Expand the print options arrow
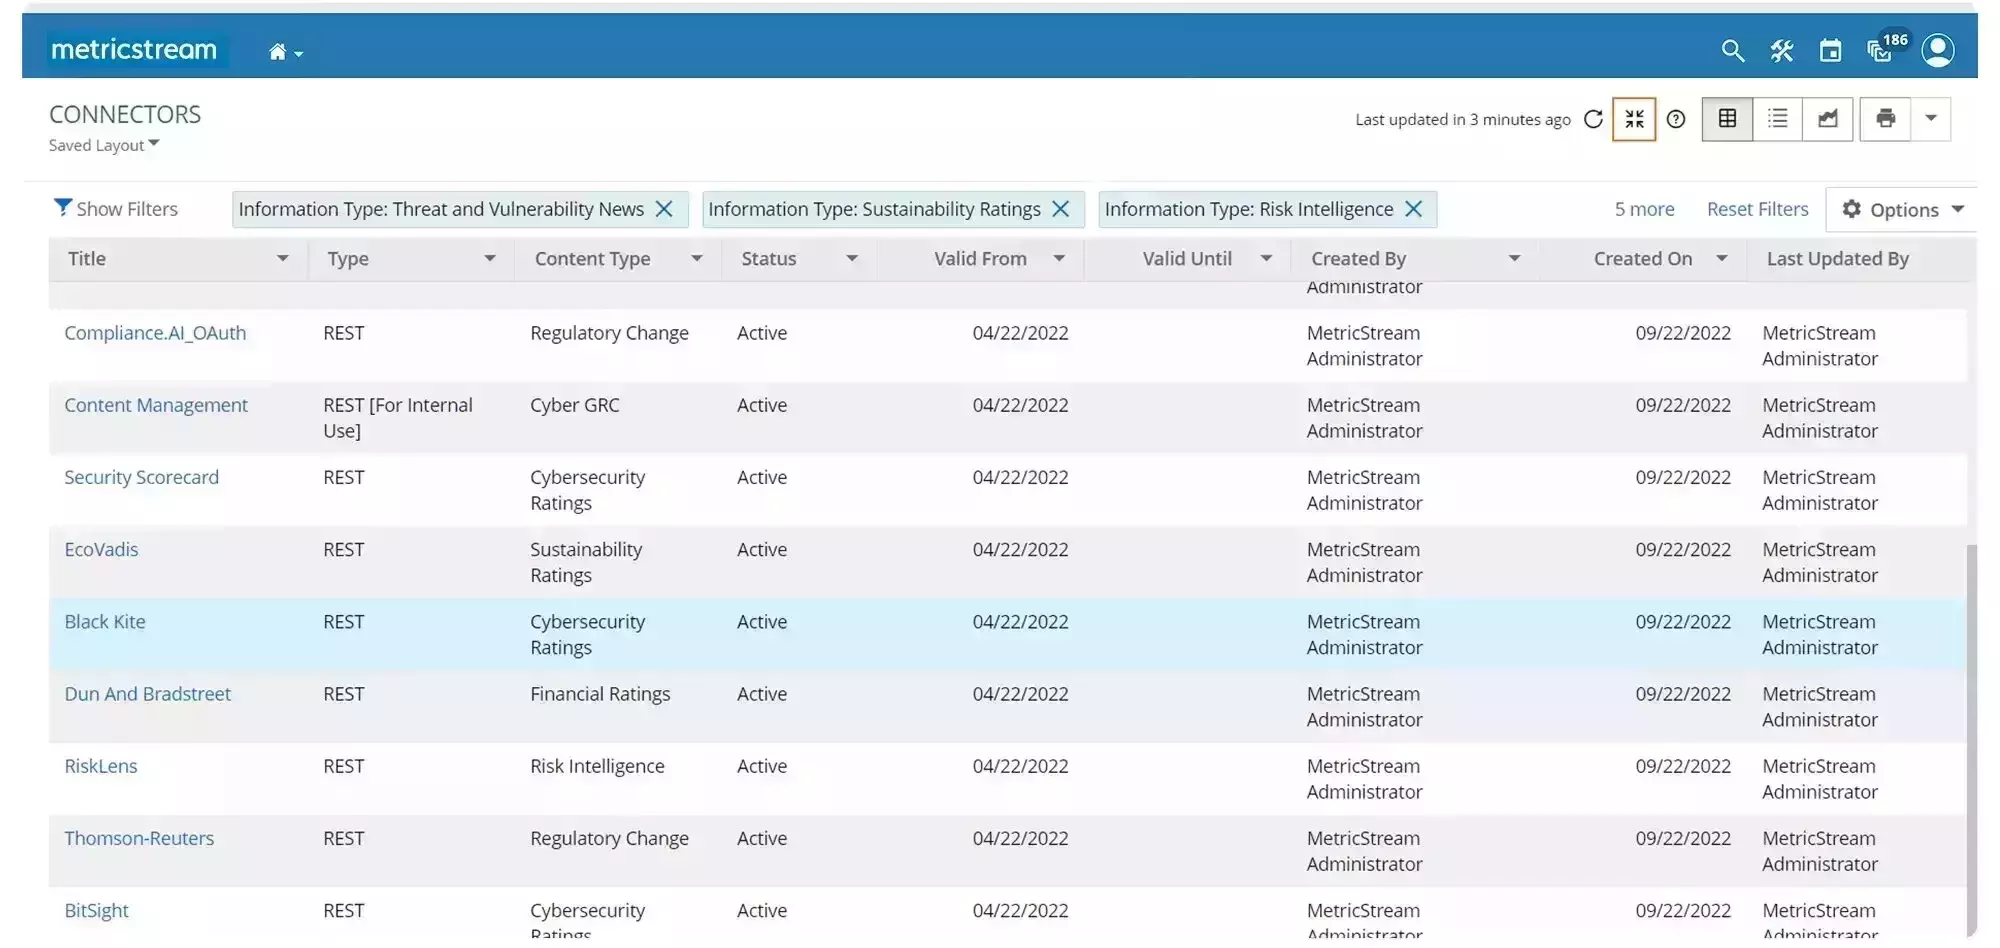 click(x=1931, y=119)
